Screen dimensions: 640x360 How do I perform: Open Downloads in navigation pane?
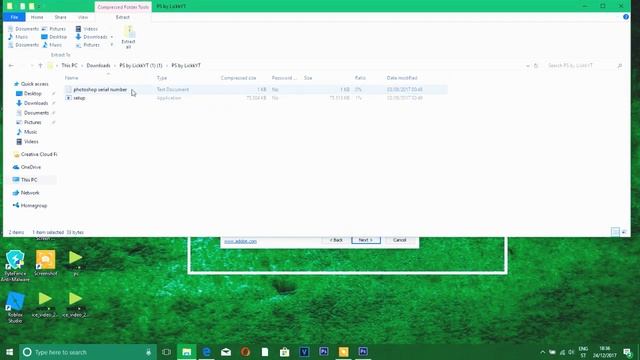tap(32, 103)
